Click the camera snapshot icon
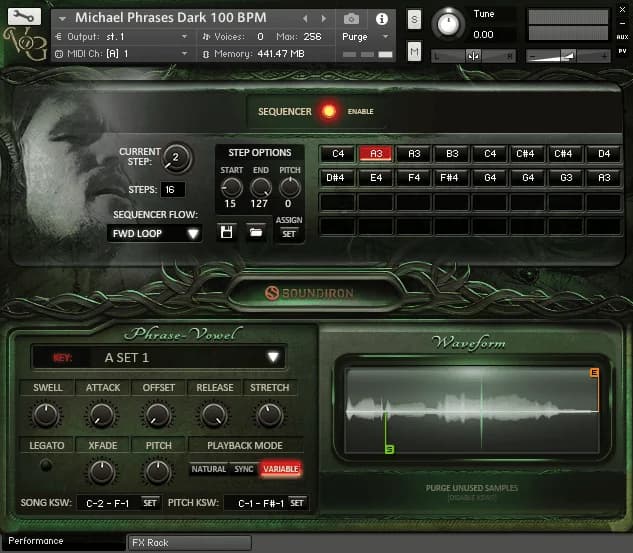Viewport: 633px width, 553px height. coord(351,19)
